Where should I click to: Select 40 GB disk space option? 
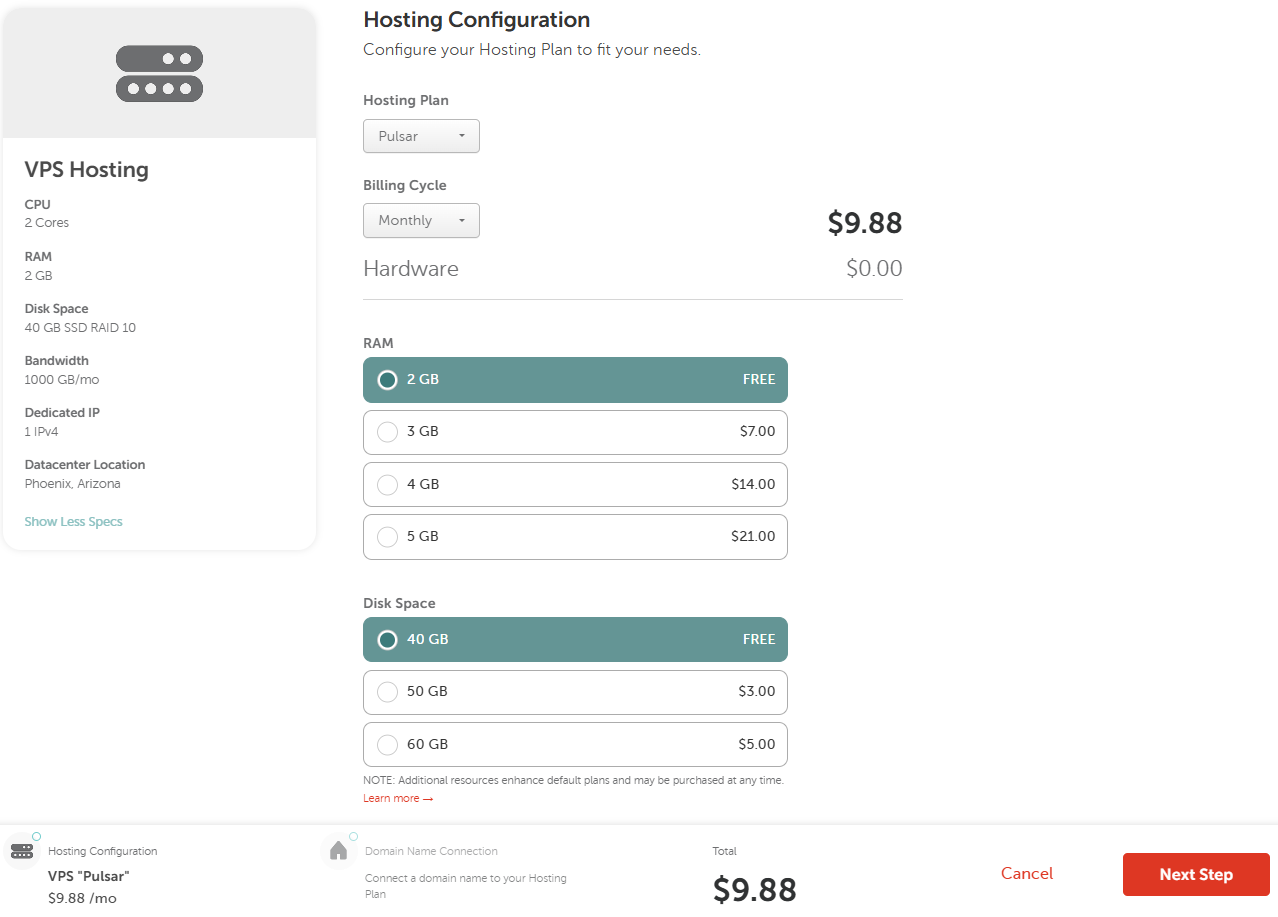point(575,640)
